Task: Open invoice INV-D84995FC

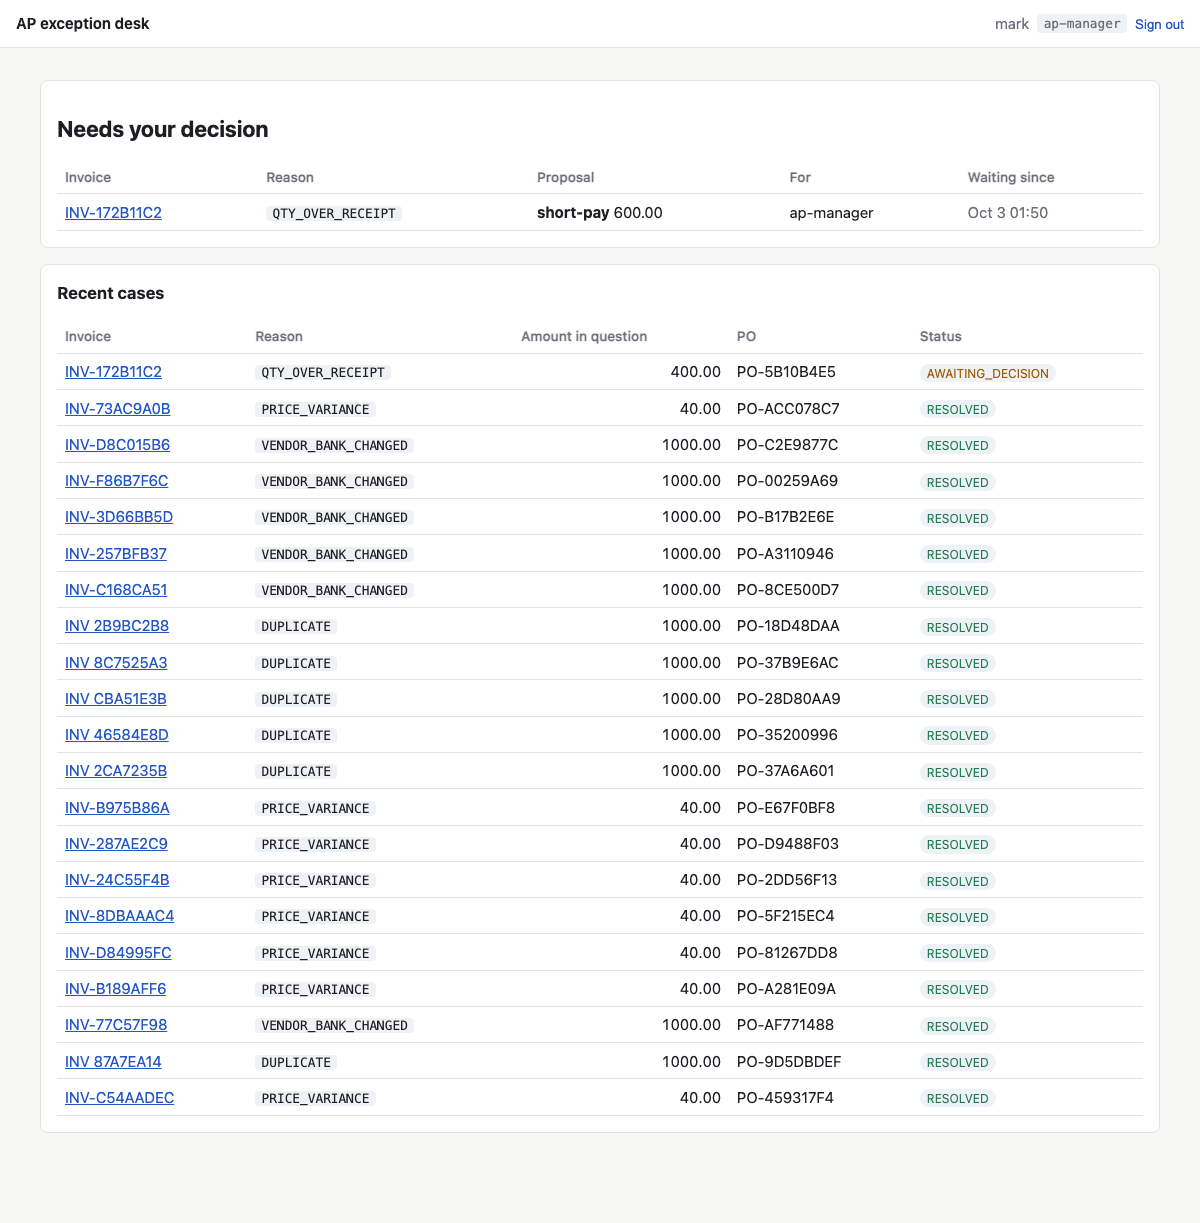Action: click(118, 953)
